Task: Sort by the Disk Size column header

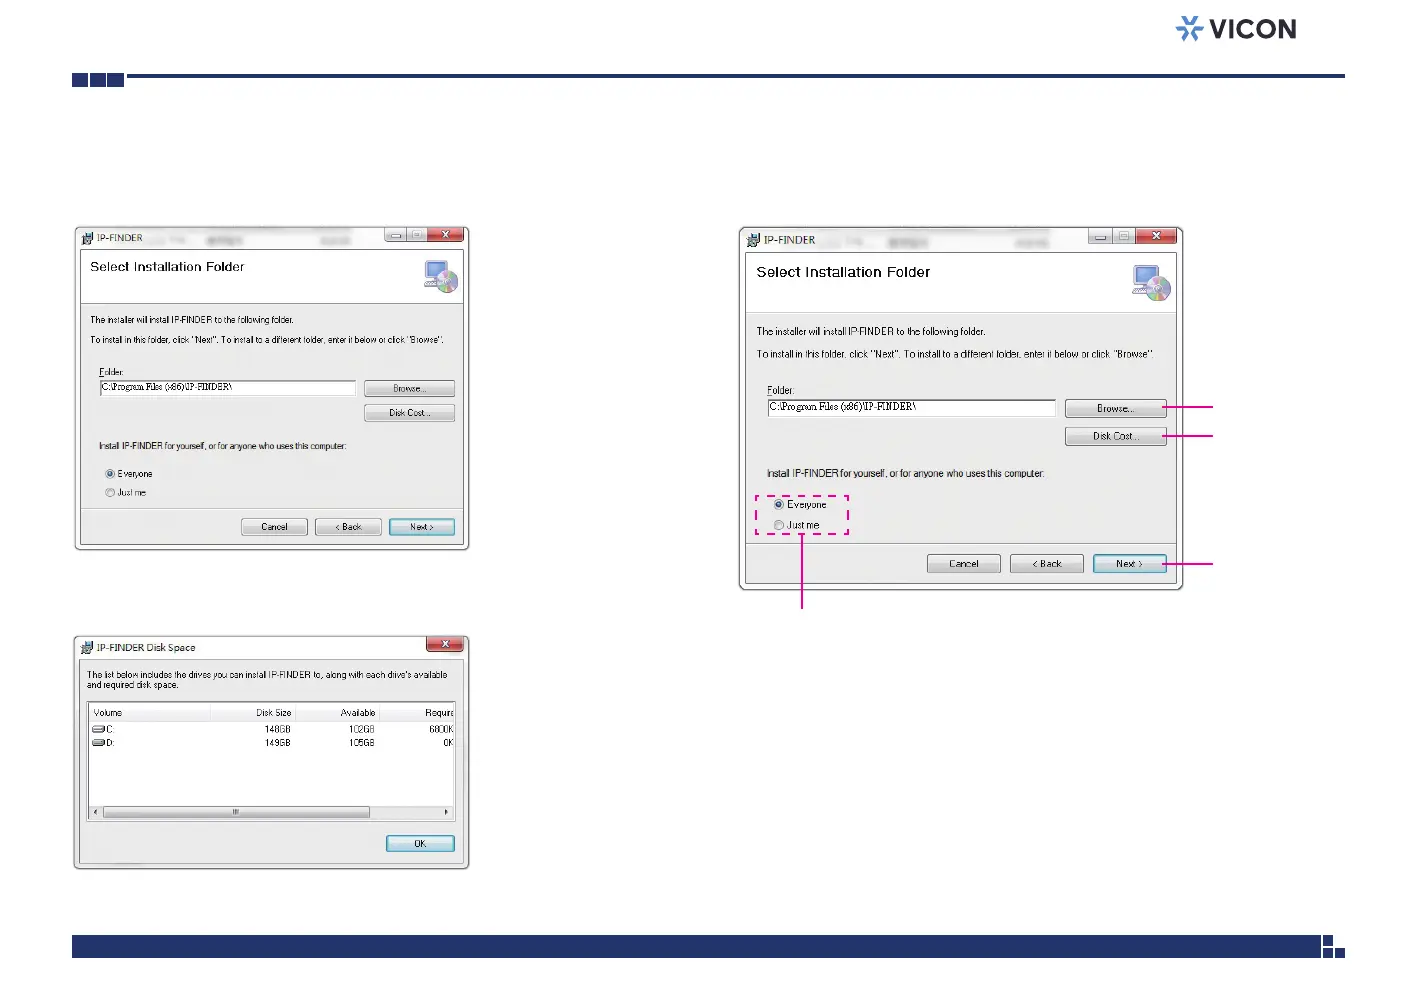Action: click(253, 713)
